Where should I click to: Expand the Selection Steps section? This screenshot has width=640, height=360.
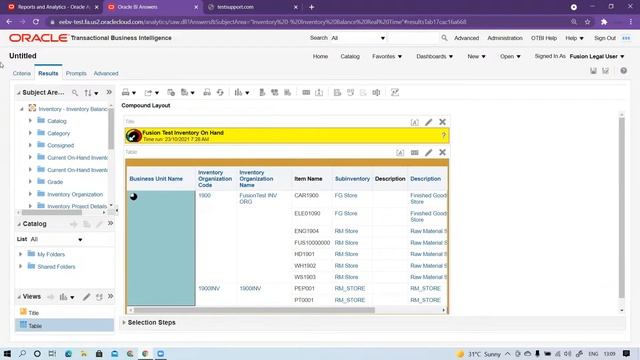click(124, 322)
